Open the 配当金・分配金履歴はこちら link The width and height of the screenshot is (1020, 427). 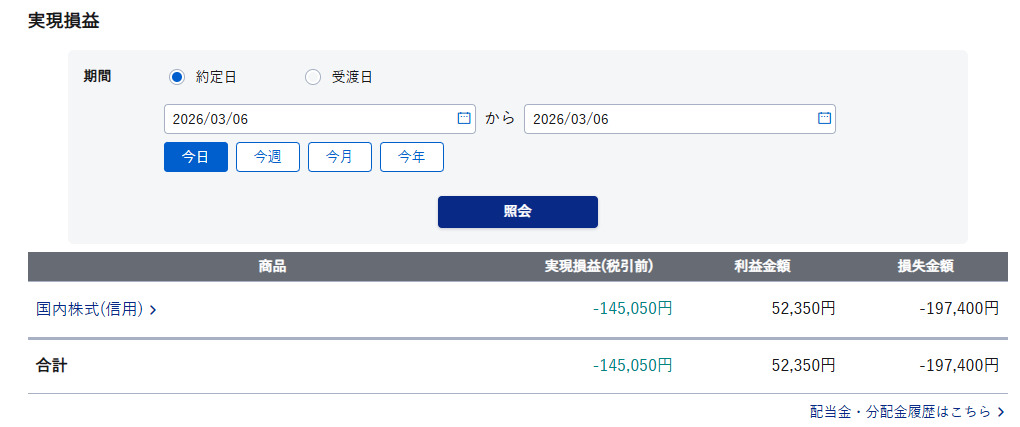900,411
